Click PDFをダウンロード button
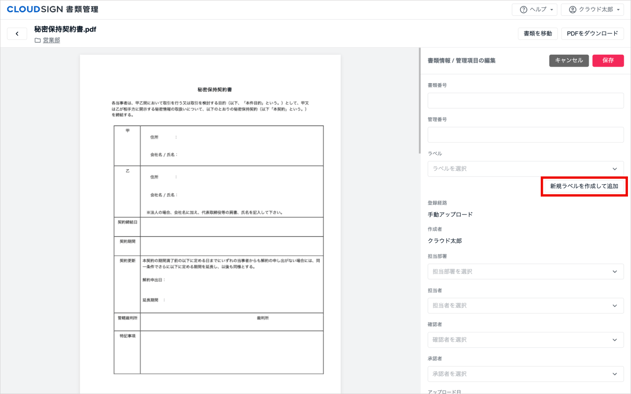This screenshot has width=631, height=394. click(x=592, y=33)
